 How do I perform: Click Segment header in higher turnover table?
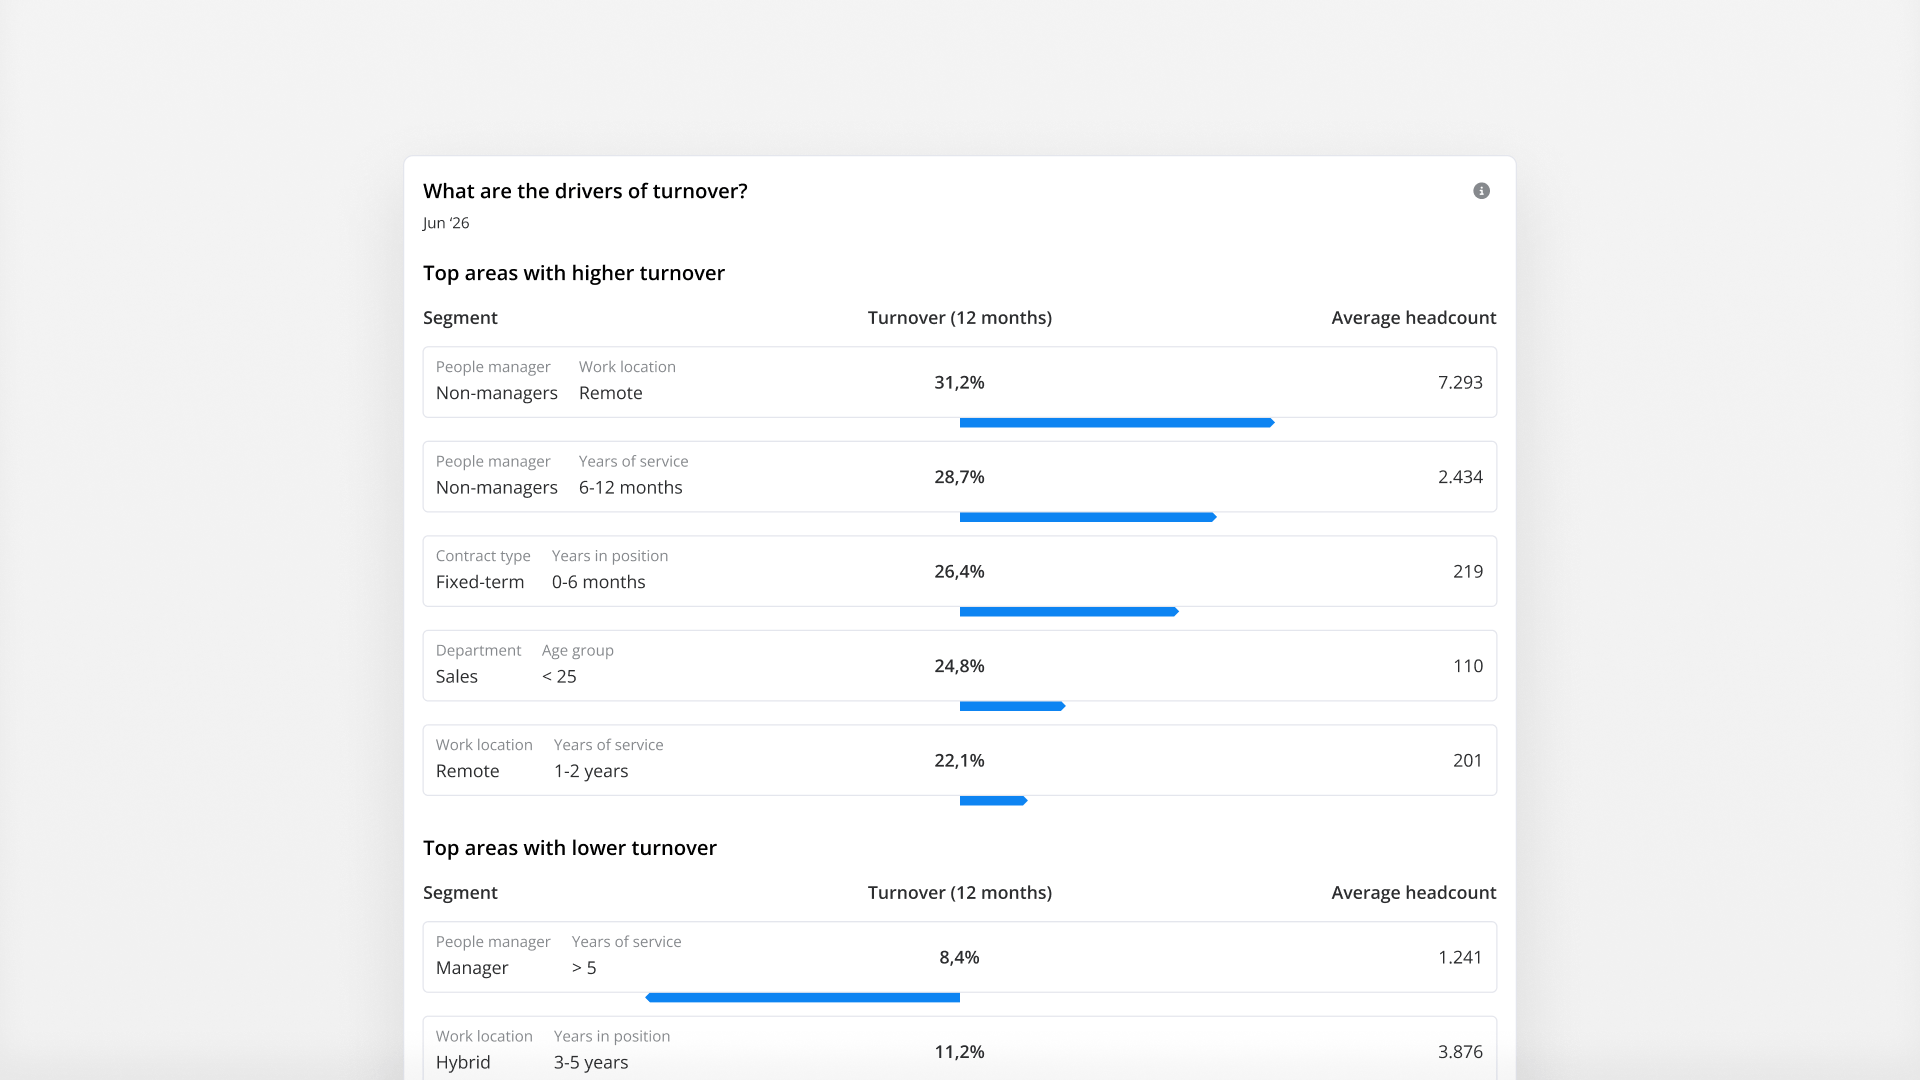pyautogui.click(x=460, y=318)
